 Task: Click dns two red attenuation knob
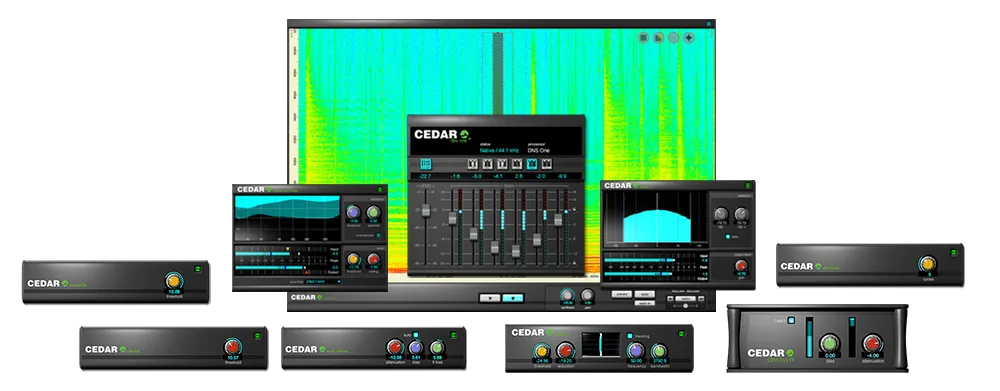pos(872,343)
